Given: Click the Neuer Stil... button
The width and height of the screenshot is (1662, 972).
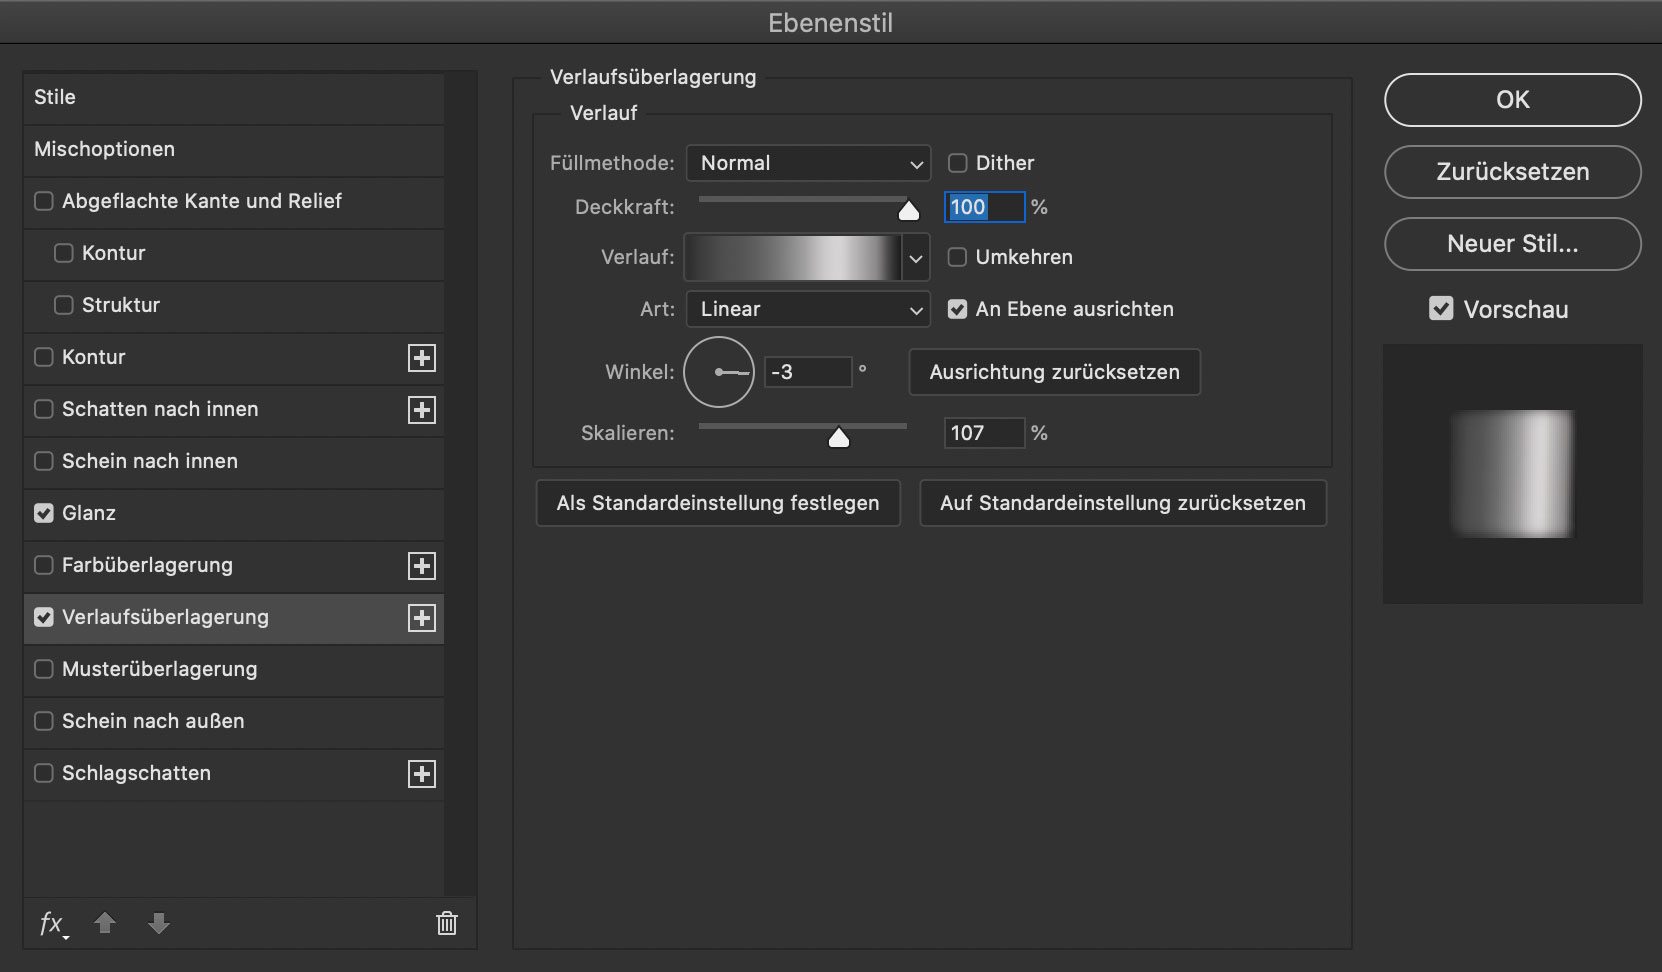Looking at the screenshot, I should 1512,244.
